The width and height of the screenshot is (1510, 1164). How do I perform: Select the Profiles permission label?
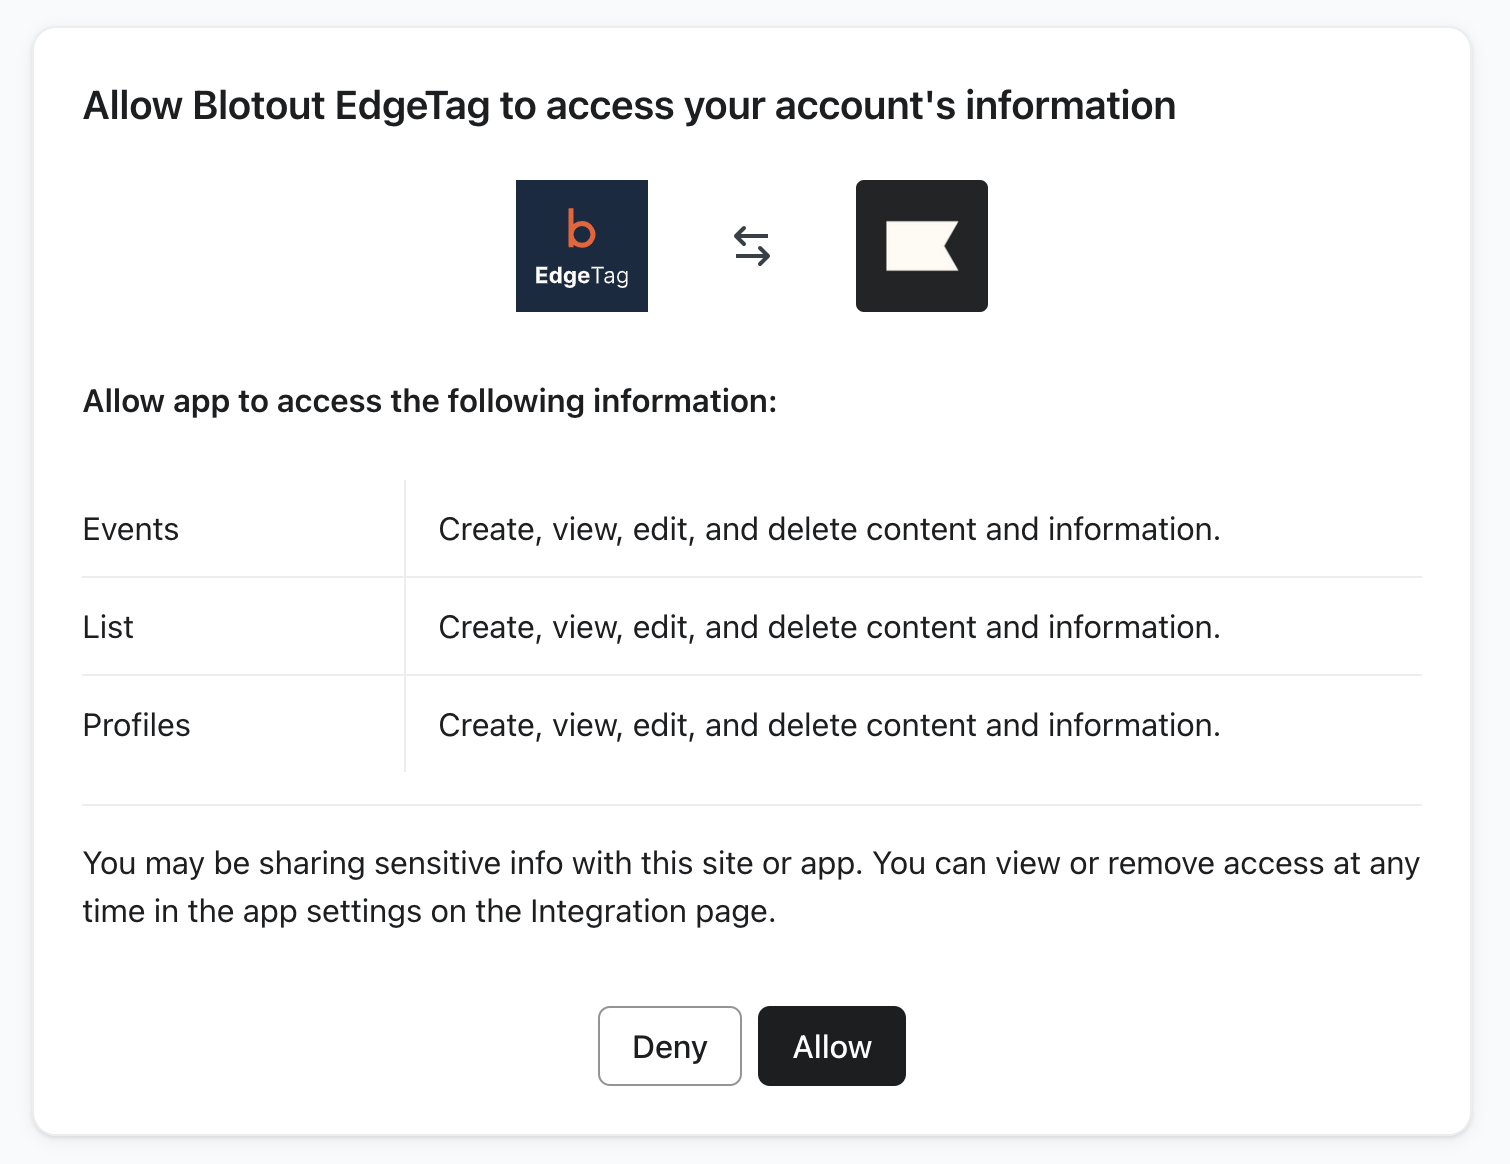point(137,725)
